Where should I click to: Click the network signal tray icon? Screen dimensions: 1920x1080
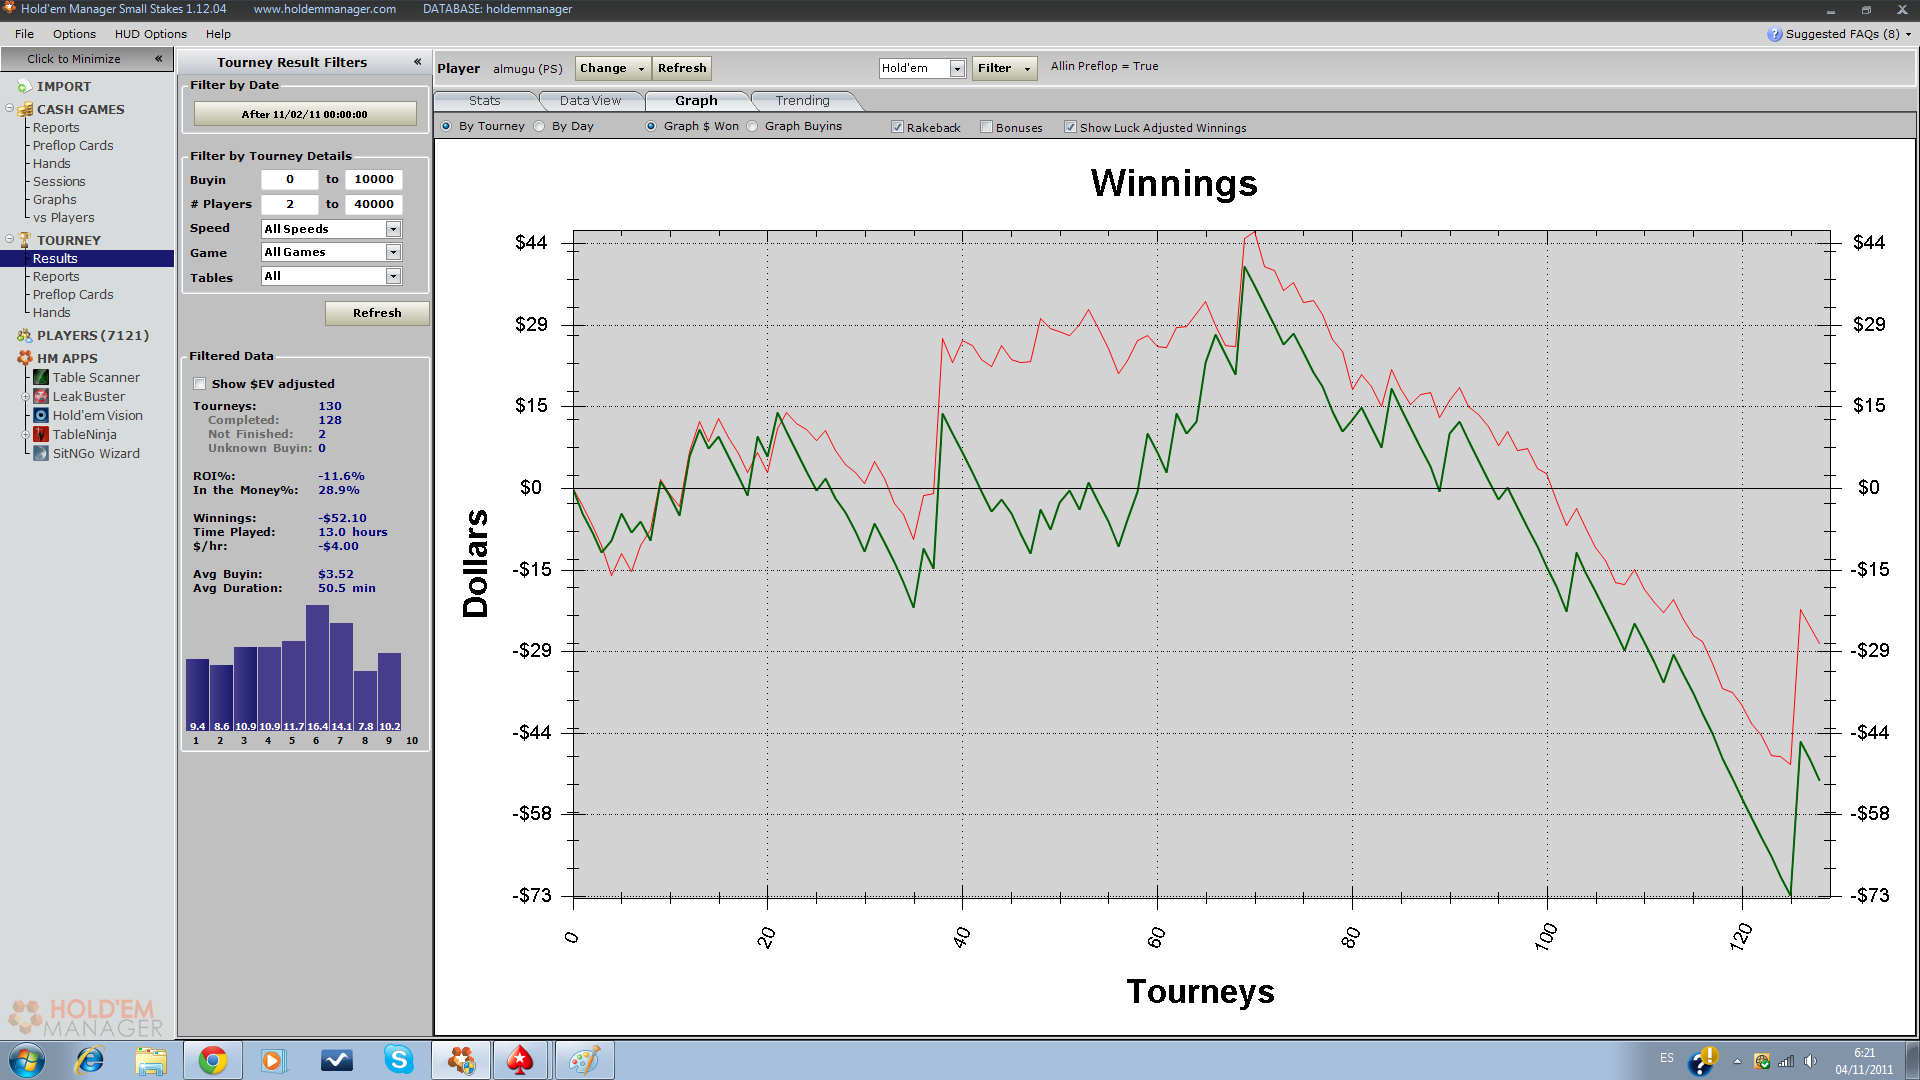pyautogui.click(x=1786, y=1061)
